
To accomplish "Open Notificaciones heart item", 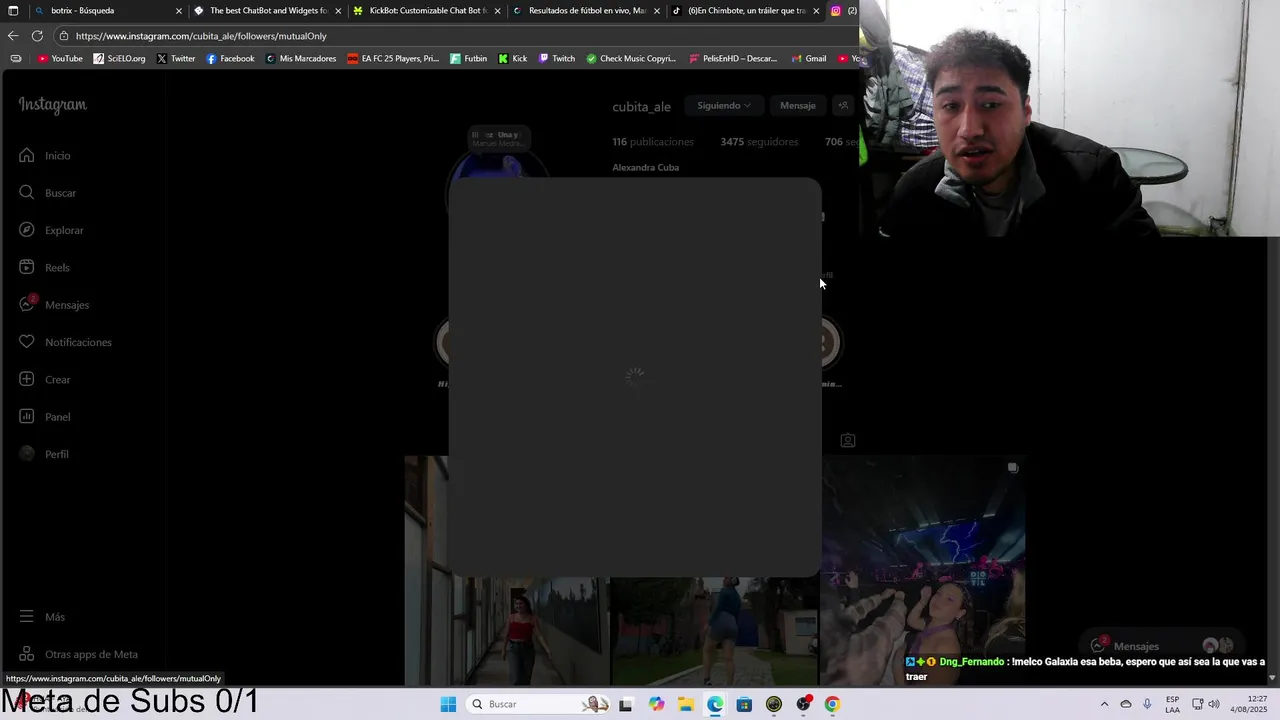I will tap(65, 342).
